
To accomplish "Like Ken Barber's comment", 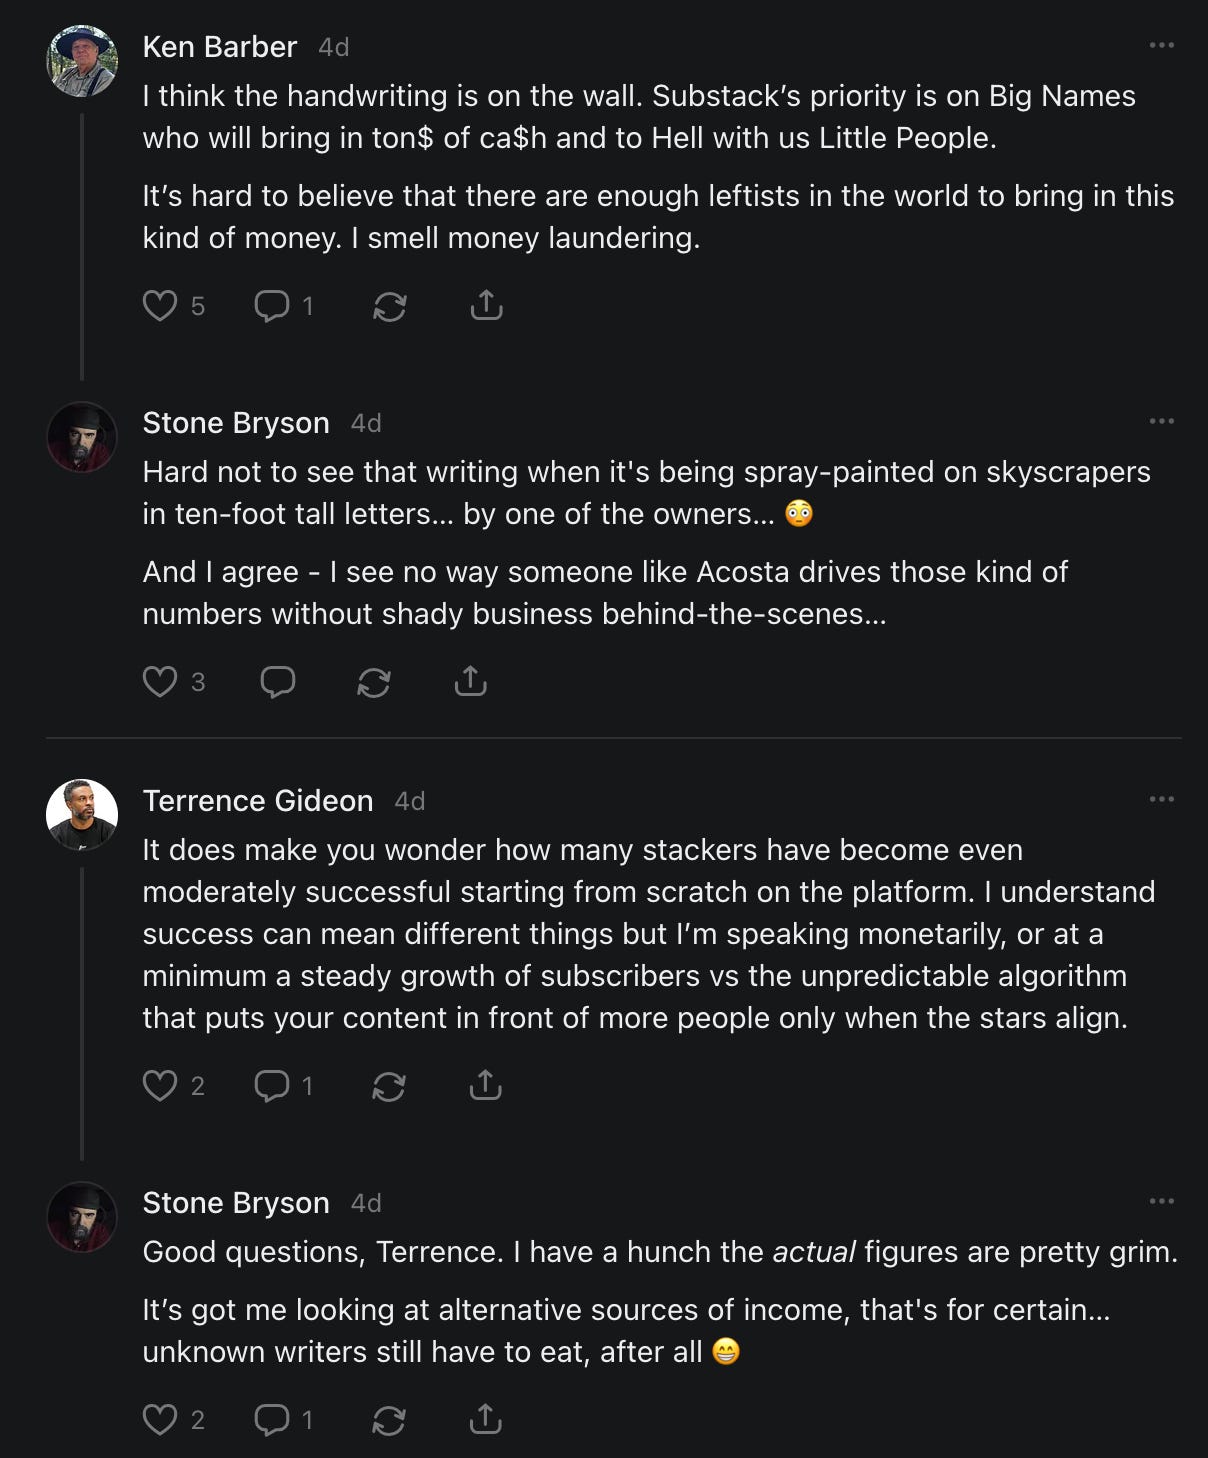I will pyautogui.click(x=160, y=305).
